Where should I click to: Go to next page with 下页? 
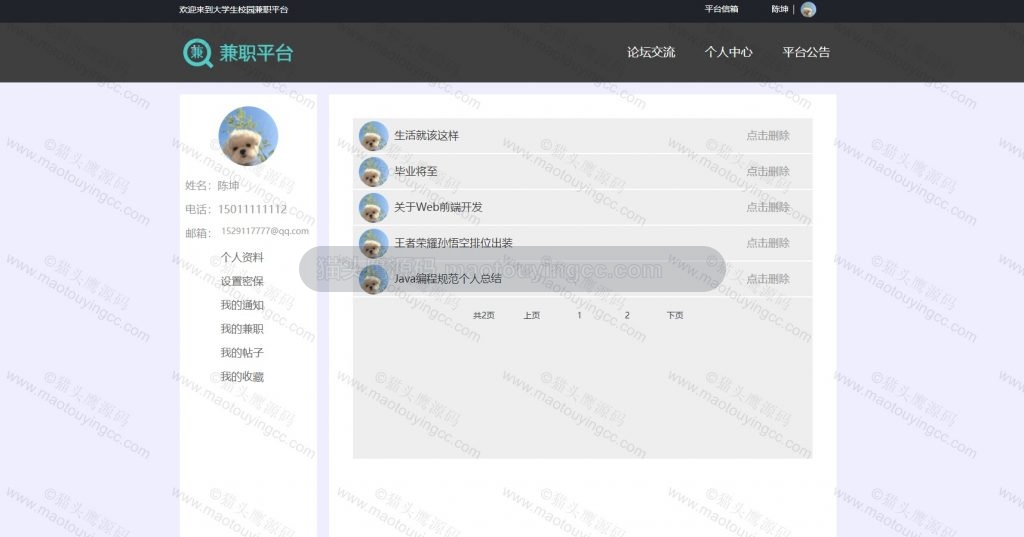point(675,316)
